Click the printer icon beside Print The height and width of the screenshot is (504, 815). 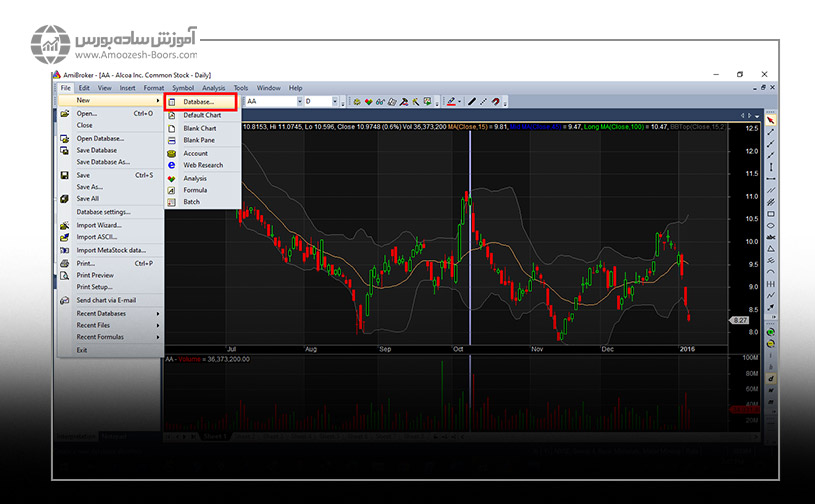click(64, 263)
